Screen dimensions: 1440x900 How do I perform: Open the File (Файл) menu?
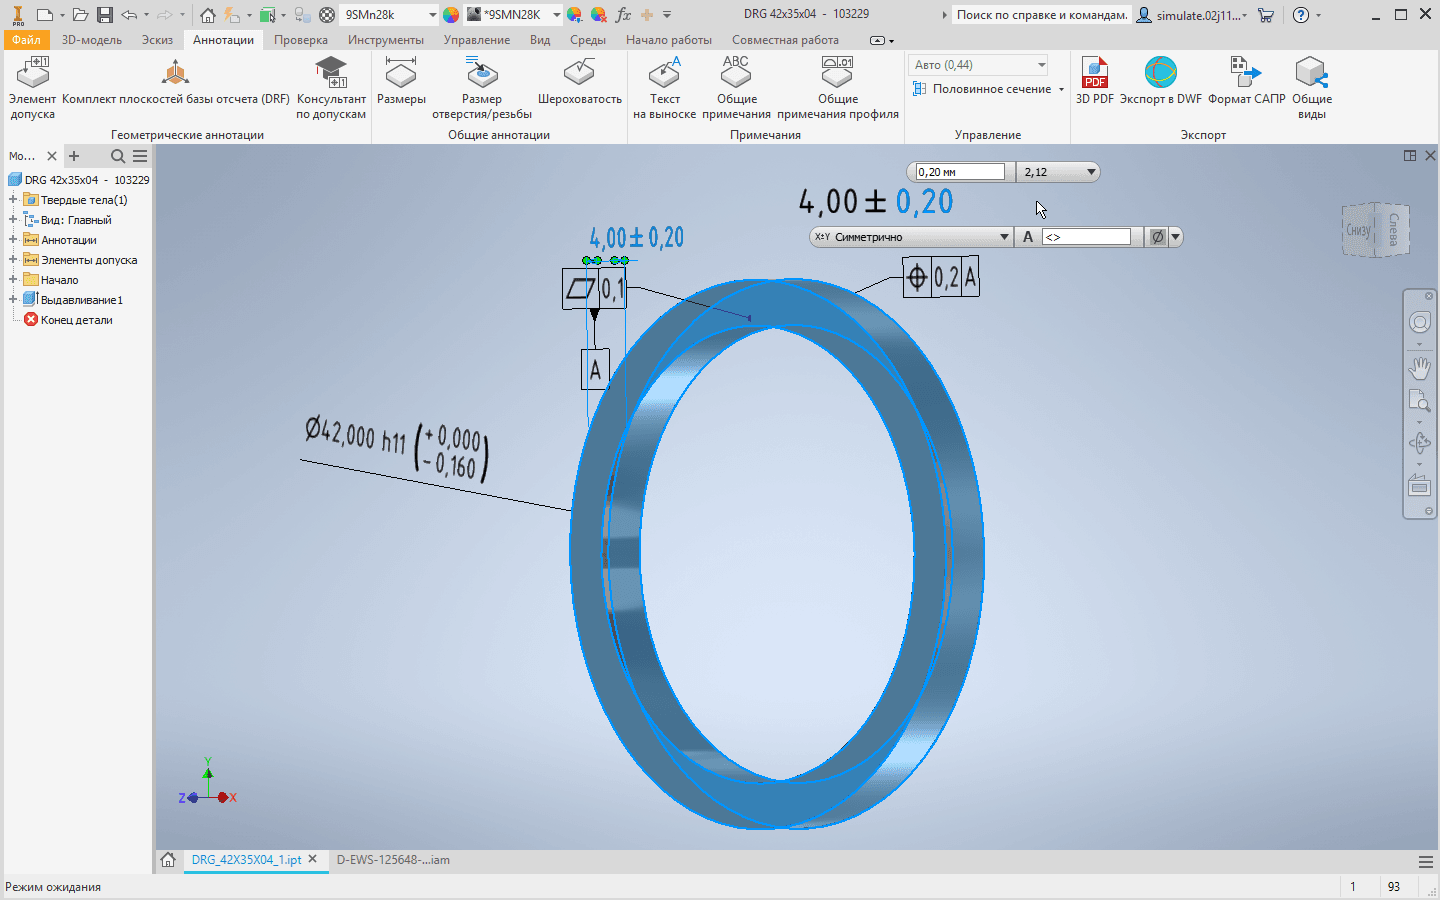[27, 40]
